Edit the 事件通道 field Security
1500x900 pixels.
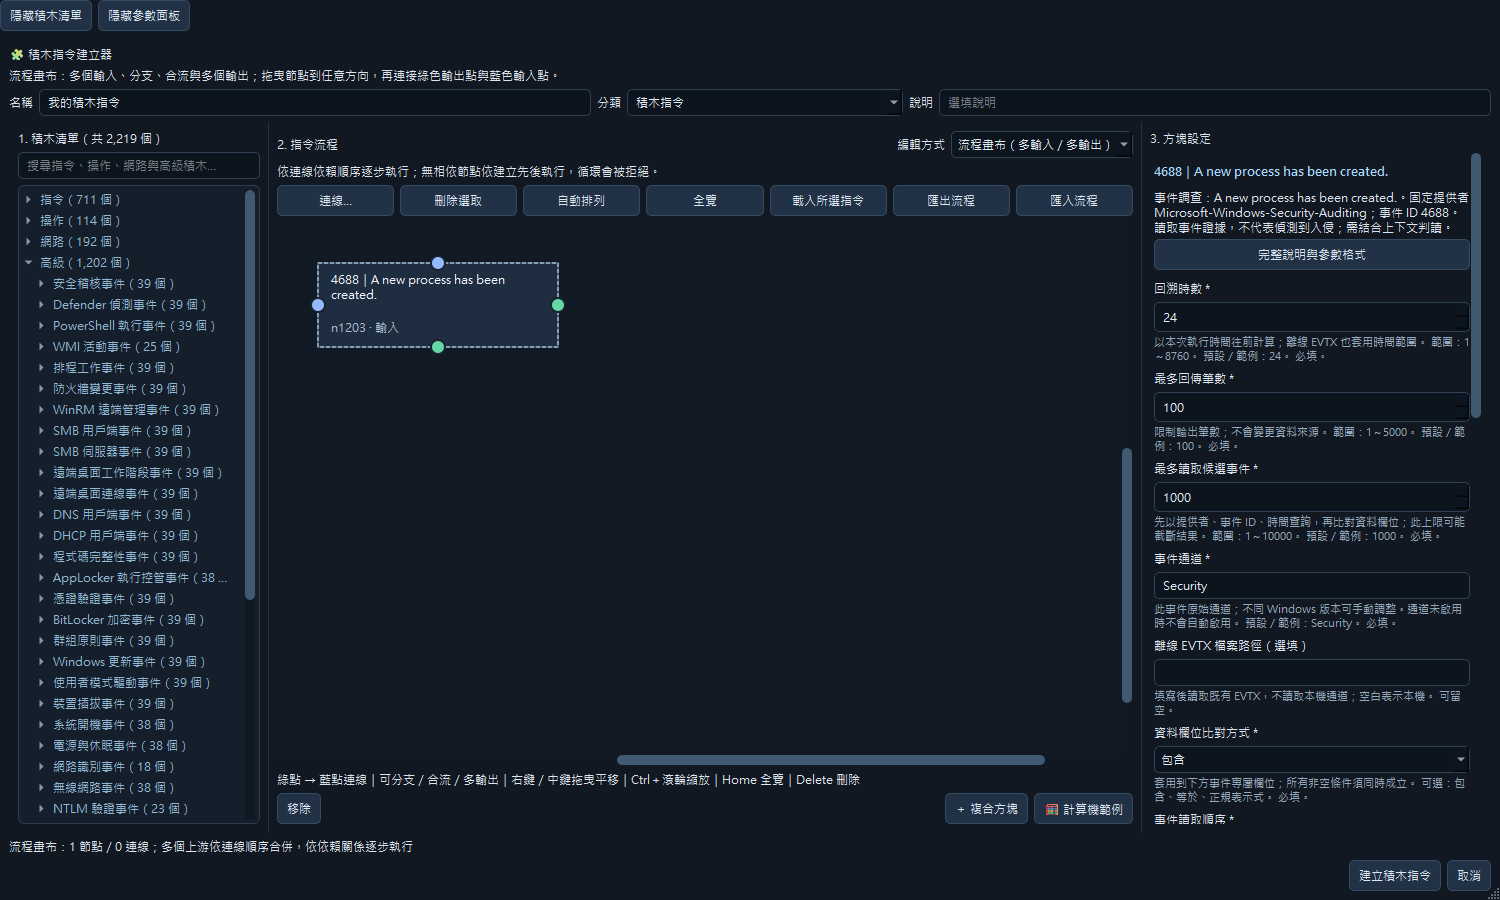point(1312,586)
